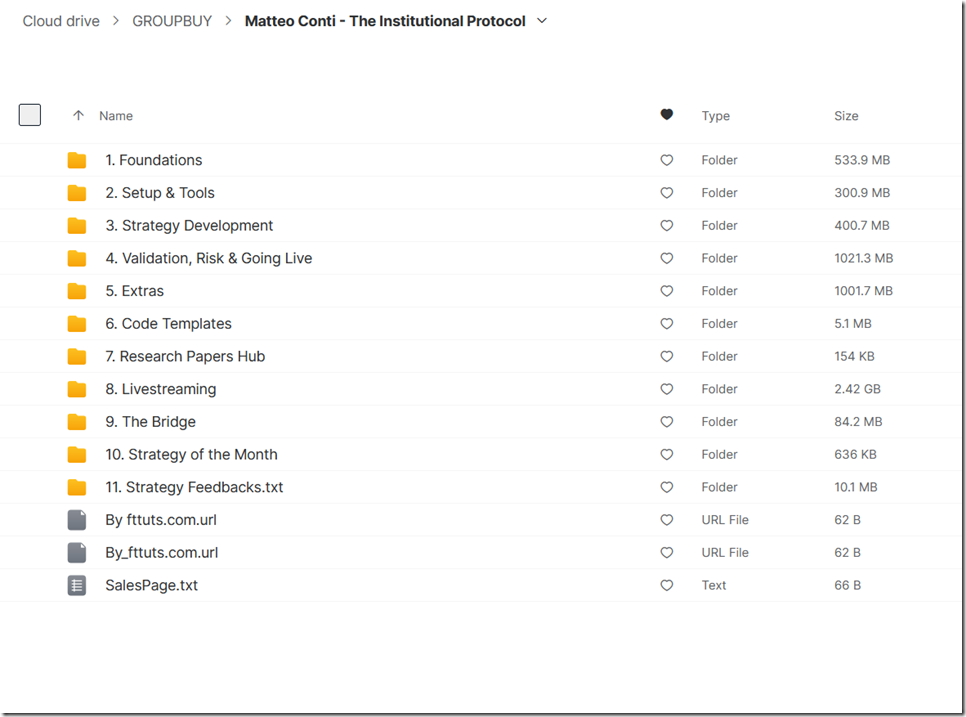Click folder icon for 5. Extras

point(77,291)
